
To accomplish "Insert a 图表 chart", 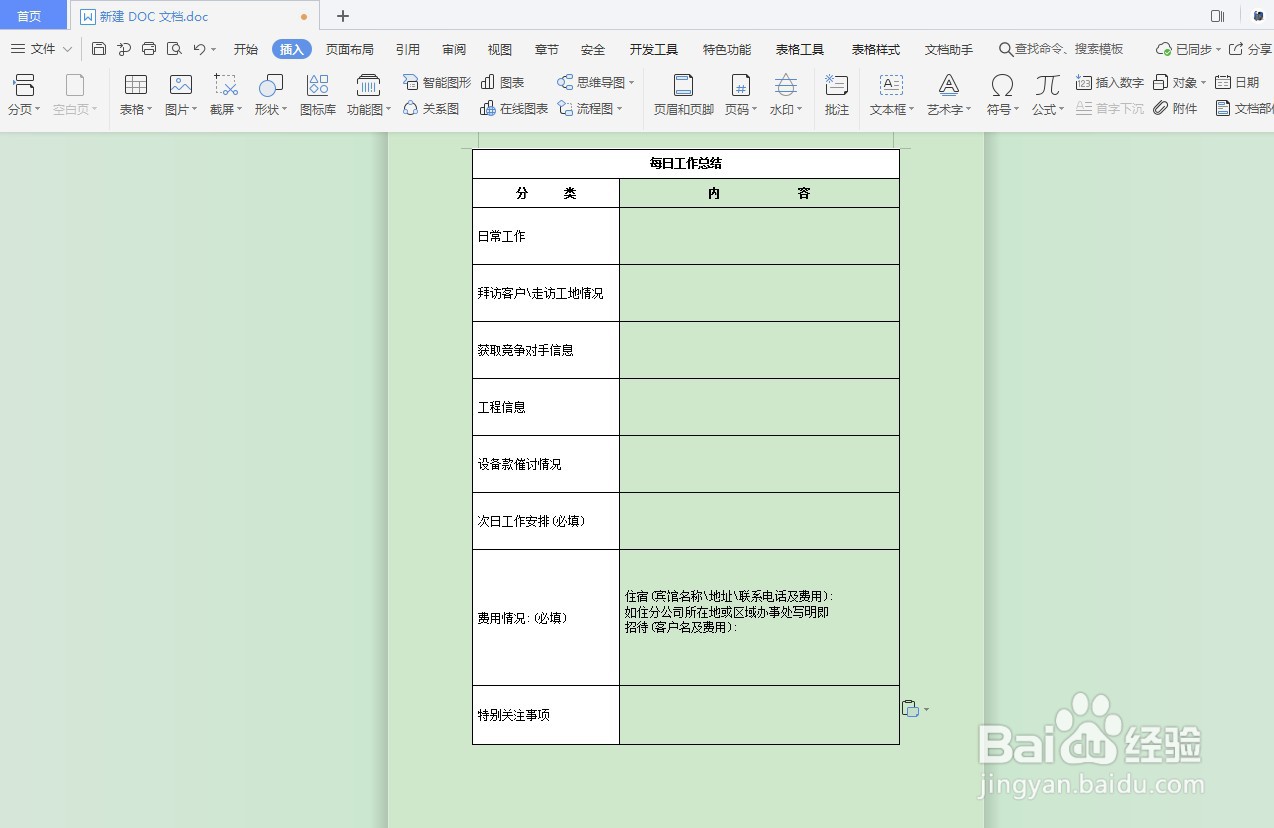I will 502,82.
